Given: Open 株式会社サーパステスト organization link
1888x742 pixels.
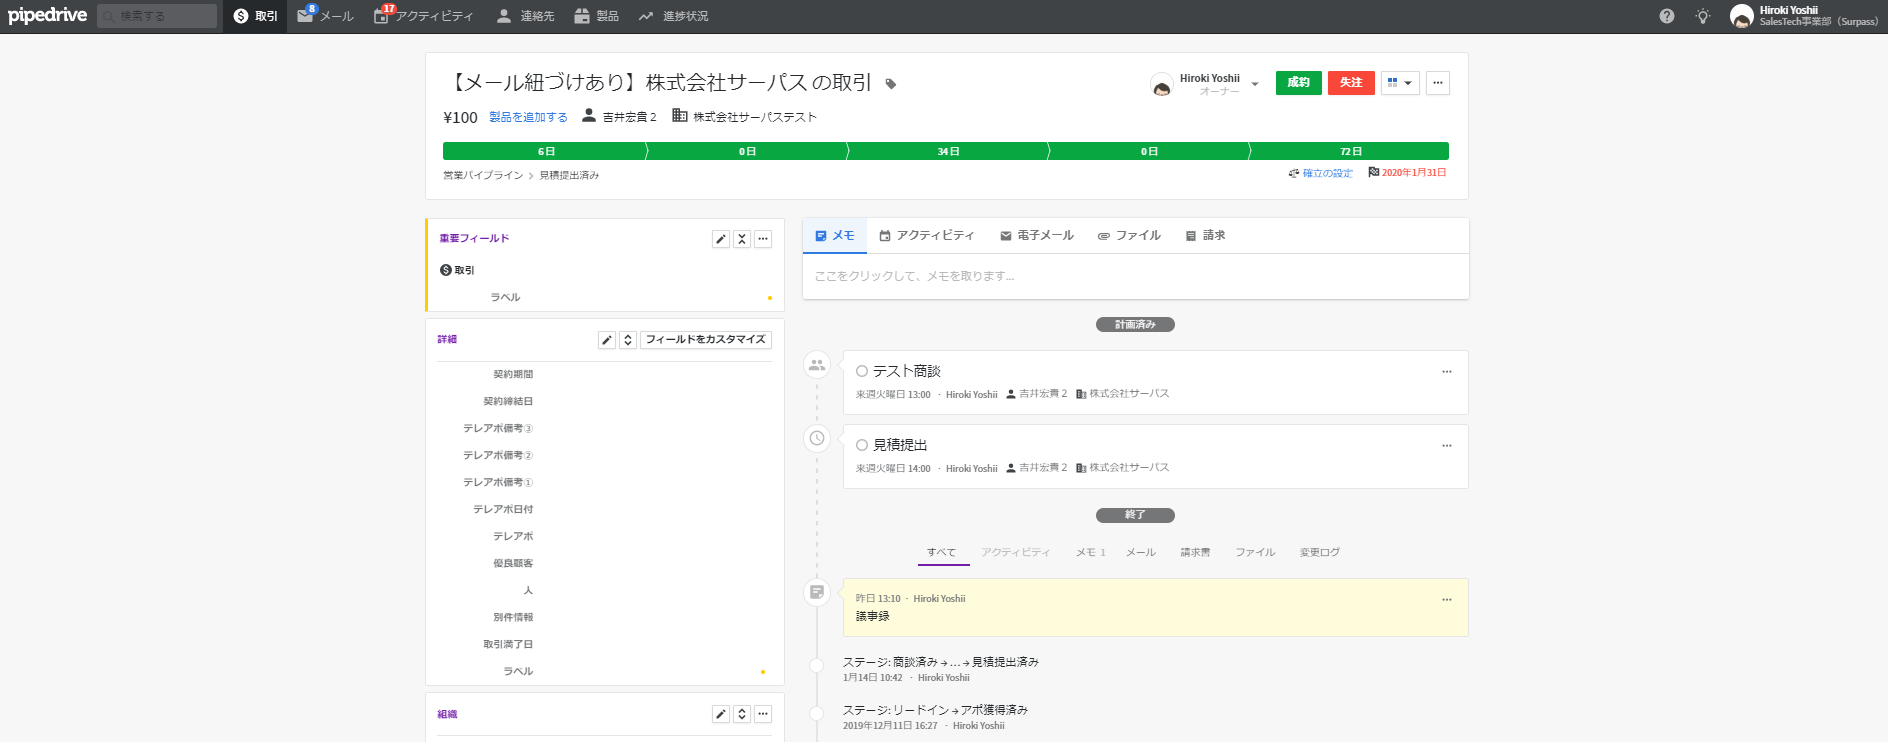Looking at the screenshot, I should coord(755,117).
